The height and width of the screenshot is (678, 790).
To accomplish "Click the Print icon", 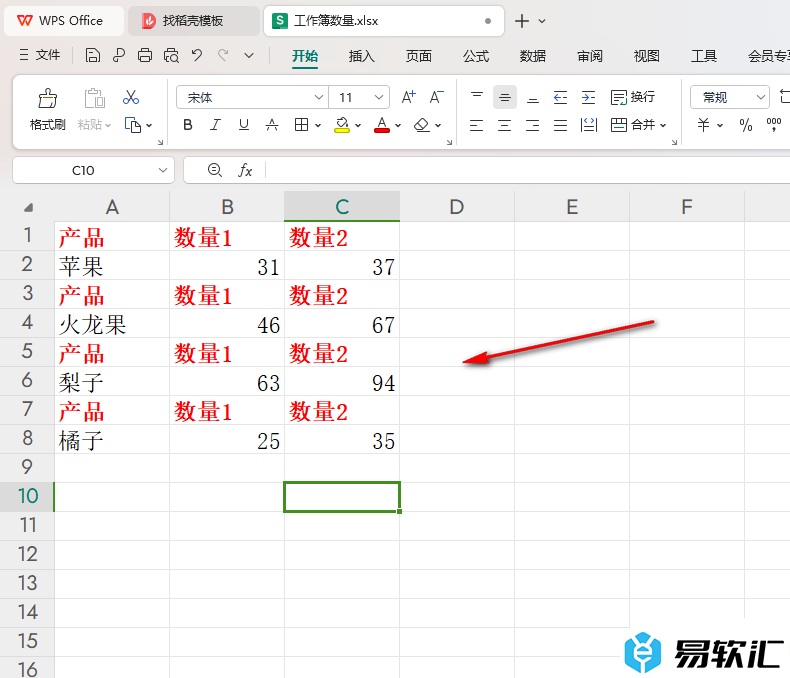I will coord(145,55).
